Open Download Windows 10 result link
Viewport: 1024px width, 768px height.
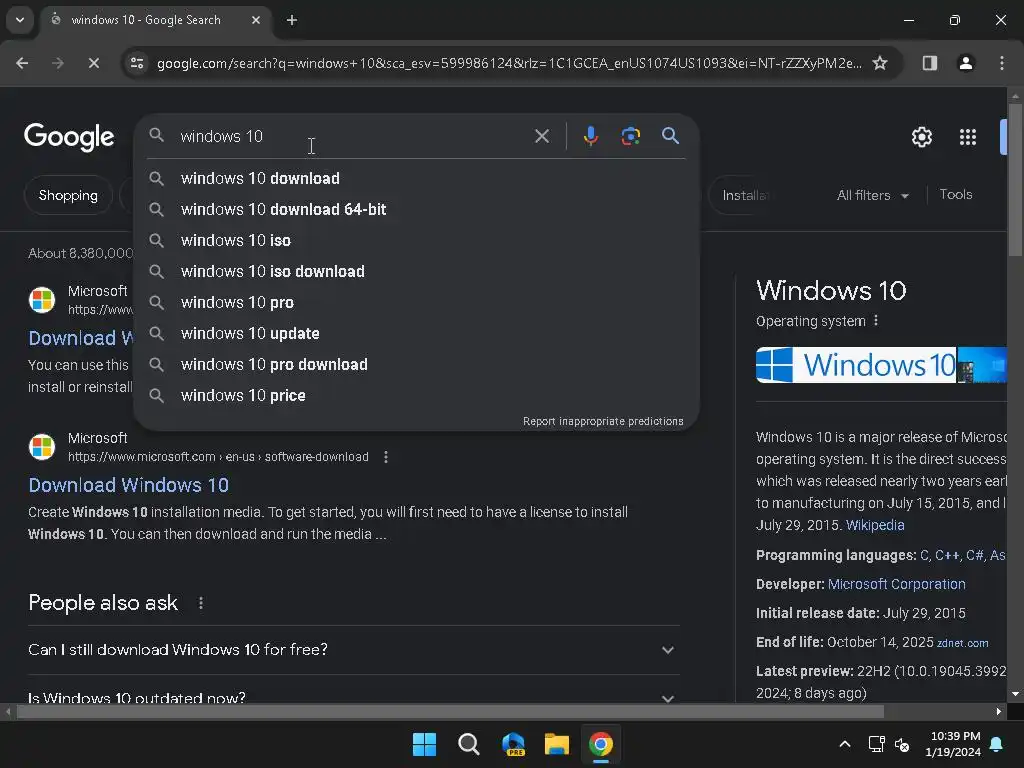coord(129,485)
